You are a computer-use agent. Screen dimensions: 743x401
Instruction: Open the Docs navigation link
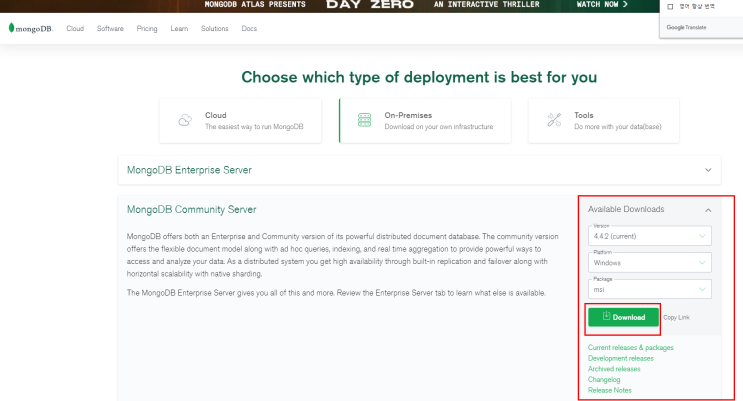pos(249,28)
